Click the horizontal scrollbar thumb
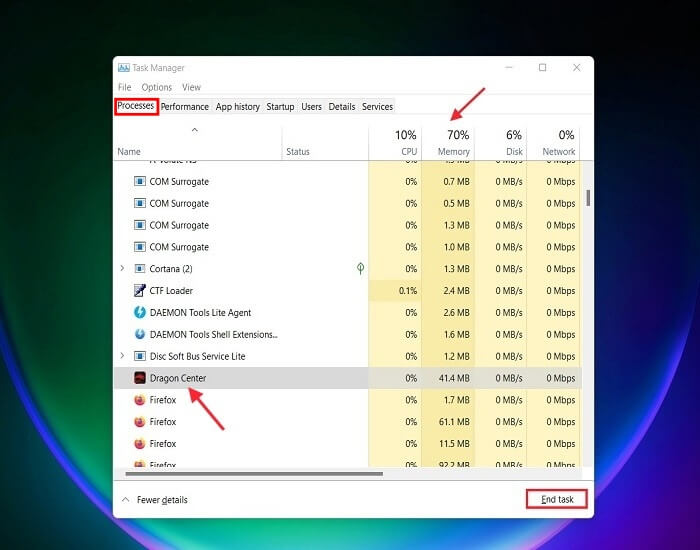 tap(254, 474)
